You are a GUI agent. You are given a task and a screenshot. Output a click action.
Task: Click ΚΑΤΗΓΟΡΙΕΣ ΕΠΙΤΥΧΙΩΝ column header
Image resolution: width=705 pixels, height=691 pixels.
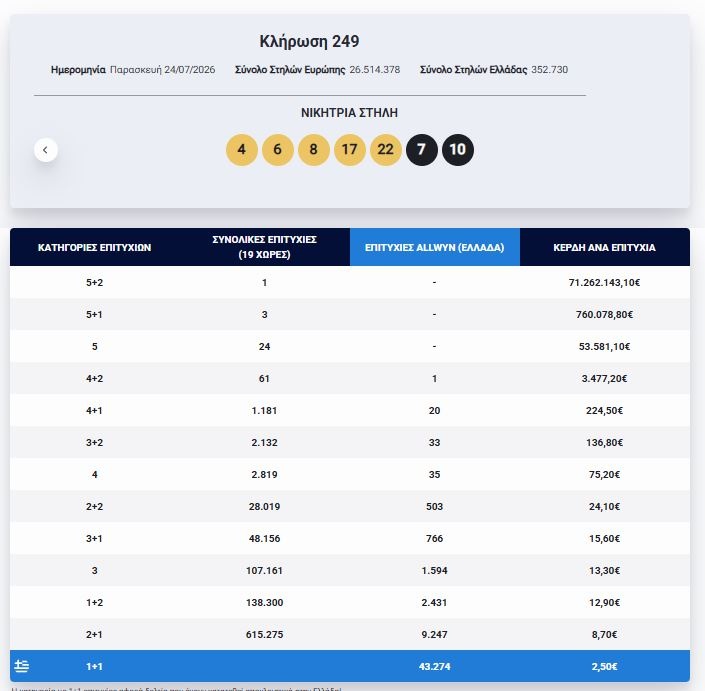coord(94,247)
